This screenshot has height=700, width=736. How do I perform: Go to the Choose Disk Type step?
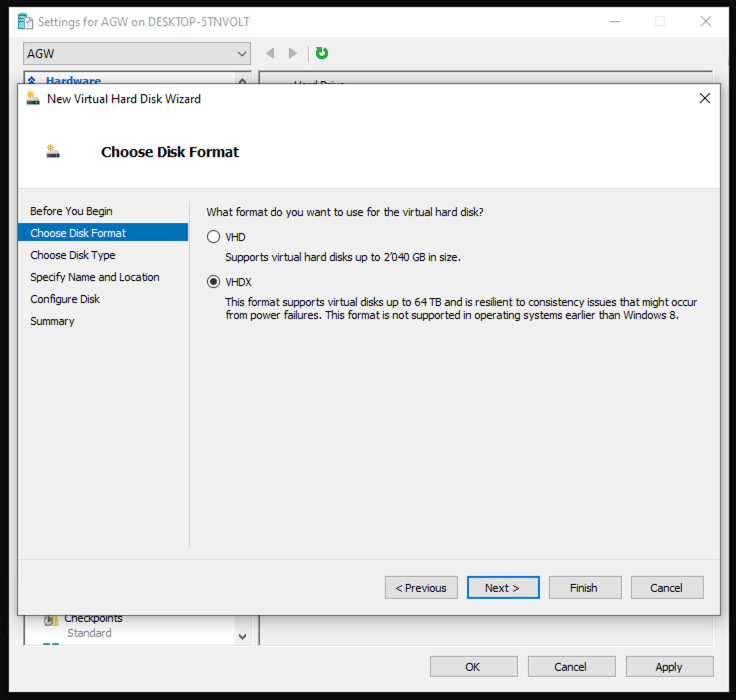click(73, 255)
